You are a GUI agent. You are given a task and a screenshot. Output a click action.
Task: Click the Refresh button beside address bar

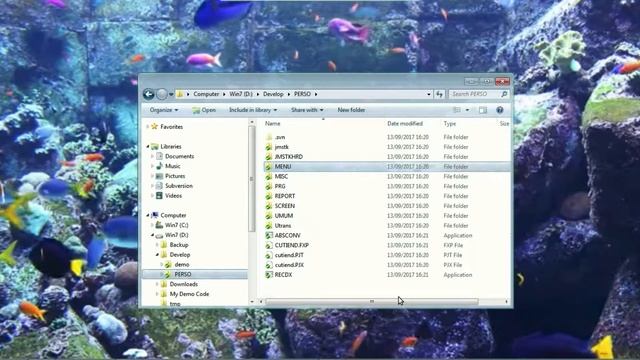click(439, 94)
